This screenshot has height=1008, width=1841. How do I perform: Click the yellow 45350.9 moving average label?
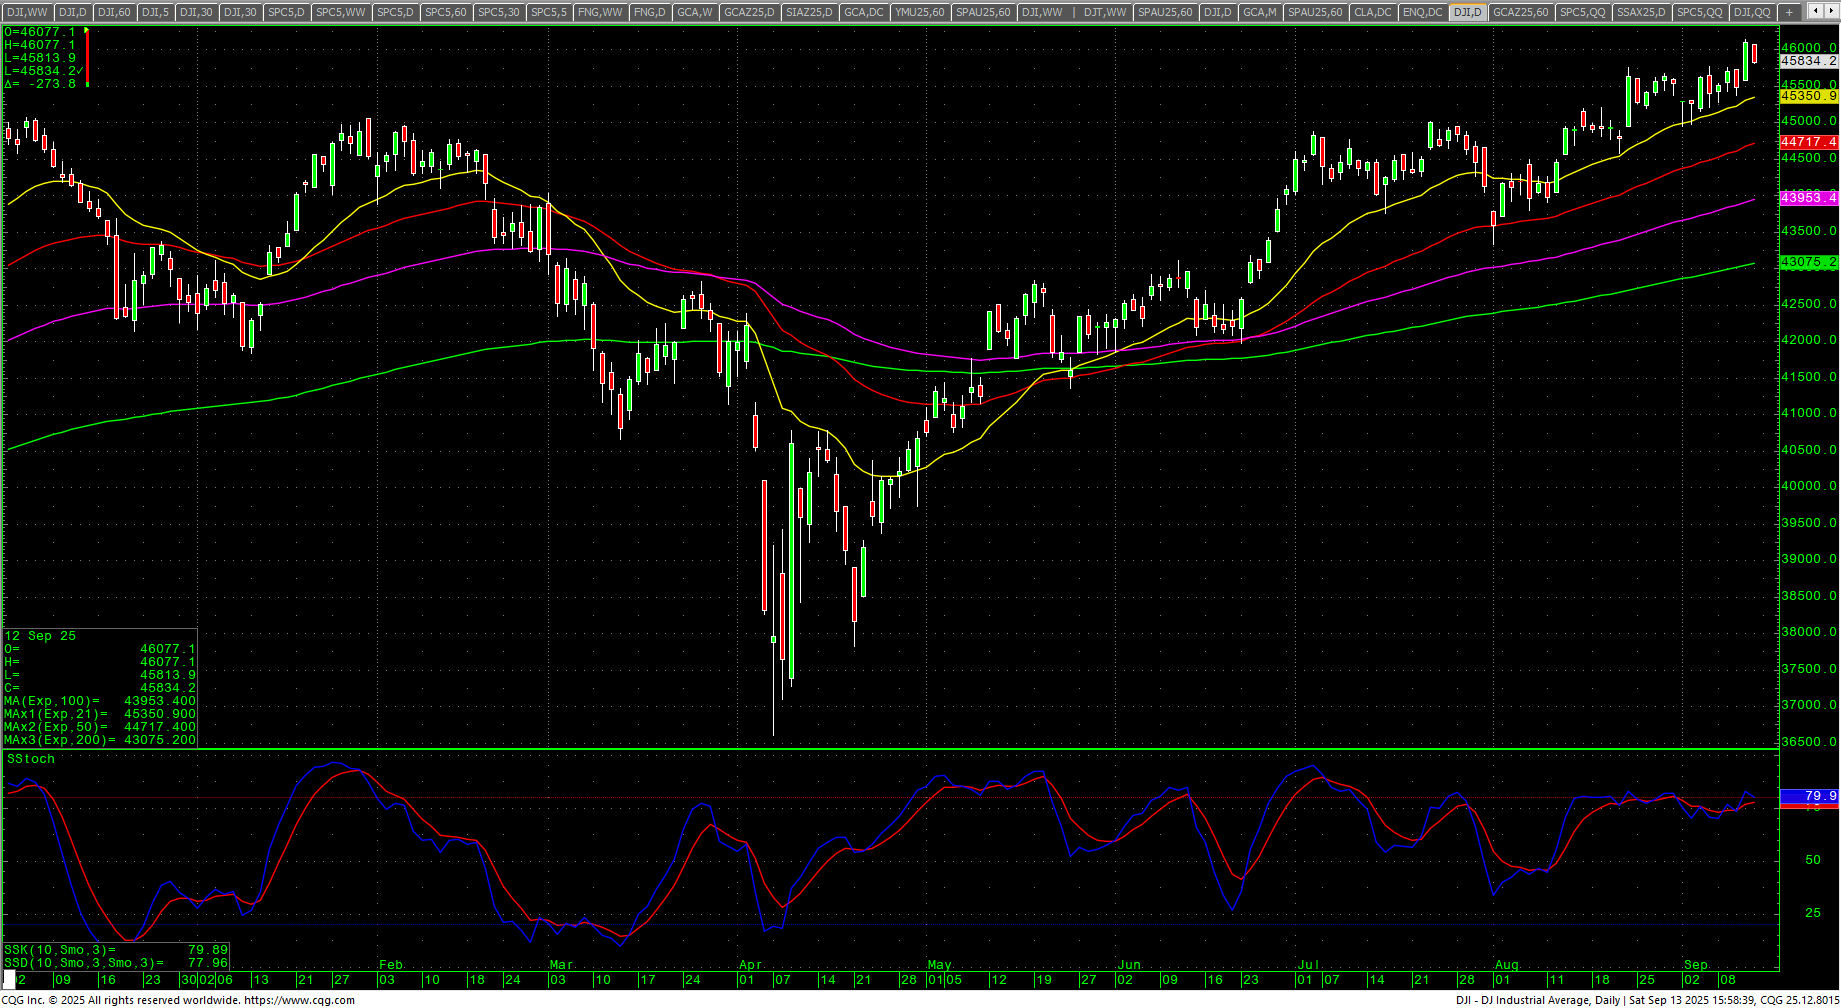point(1808,96)
